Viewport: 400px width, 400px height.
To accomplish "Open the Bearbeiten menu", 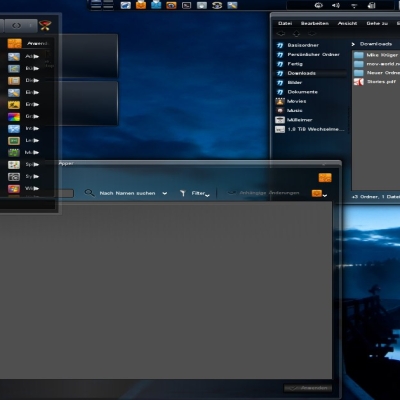I will tap(315, 23).
